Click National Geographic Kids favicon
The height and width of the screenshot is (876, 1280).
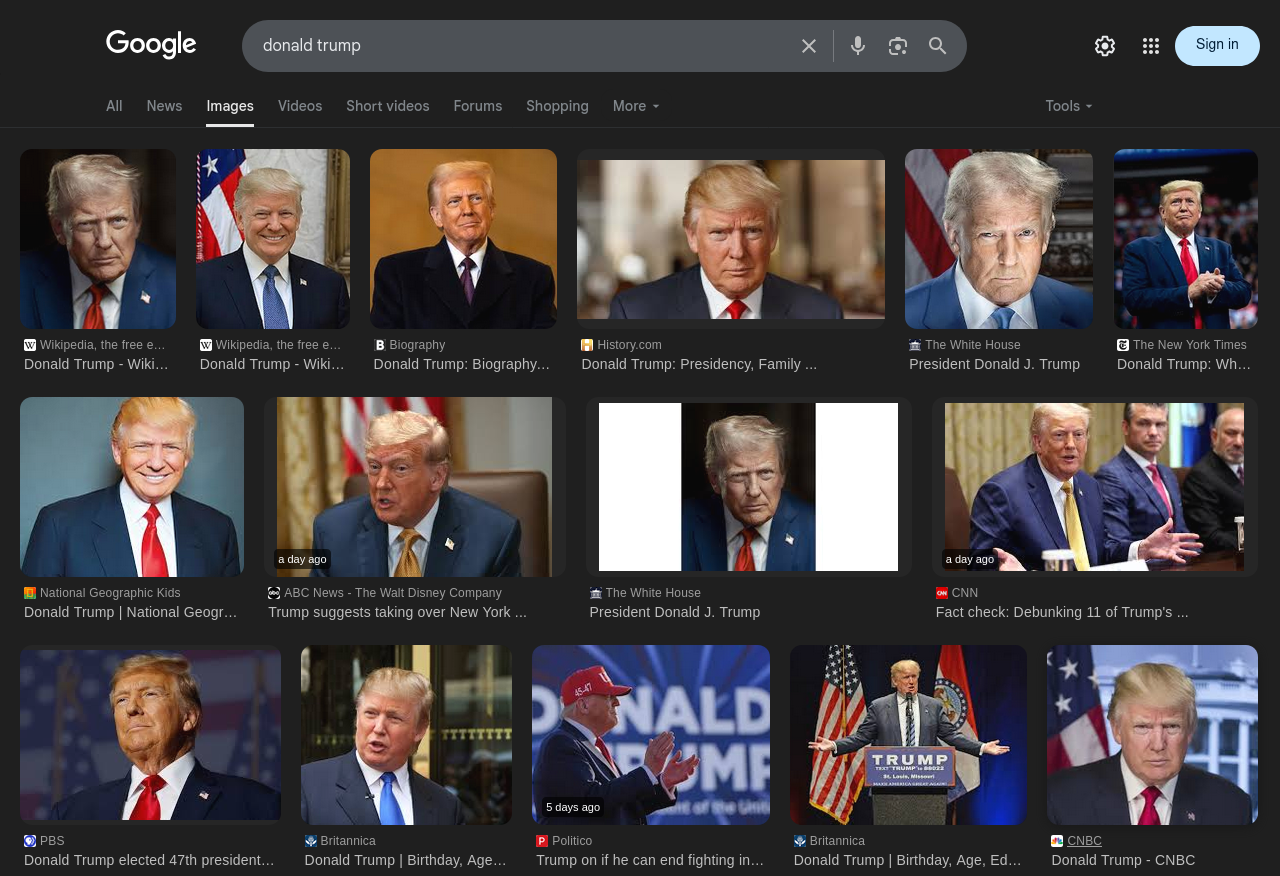tap(30, 593)
